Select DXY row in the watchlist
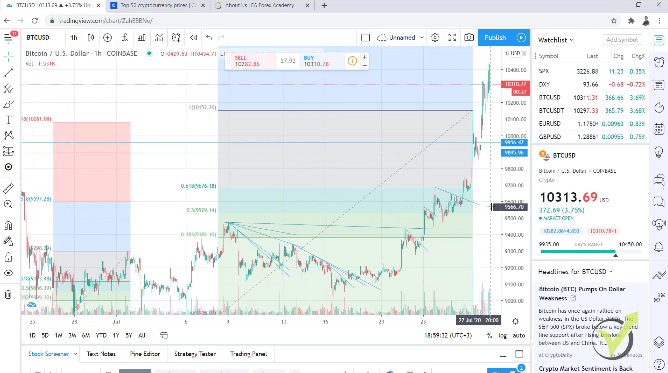The image size is (668, 373). 591,84
